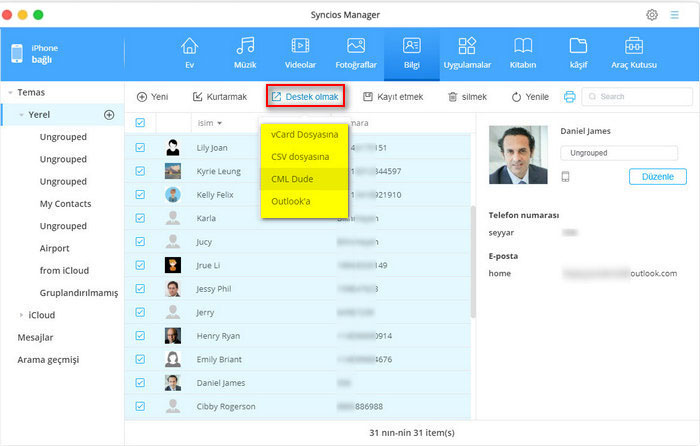Click Henry Ryan's photo thumbnail
Image resolution: width=700 pixels, height=446 pixels.
pos(173,336)
